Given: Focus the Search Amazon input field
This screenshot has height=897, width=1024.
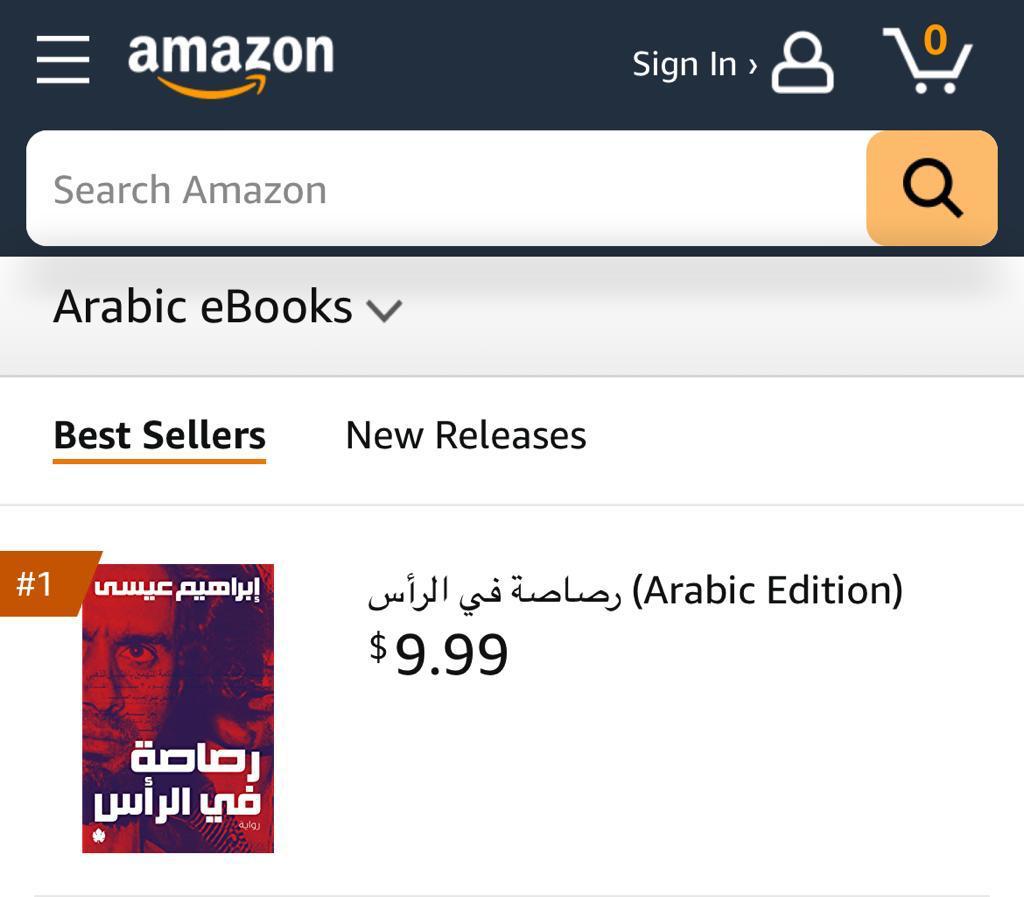Looking at the screenshot, I should pyautogui.click(x=445, y=189).
